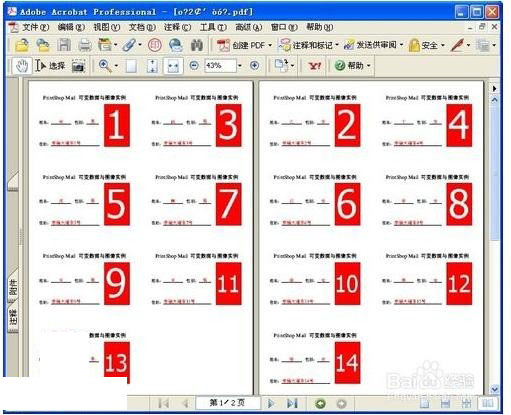Click vertical scrollbar down arrow
The height and width of the screenshot is (415, 511).
[494, 388]
